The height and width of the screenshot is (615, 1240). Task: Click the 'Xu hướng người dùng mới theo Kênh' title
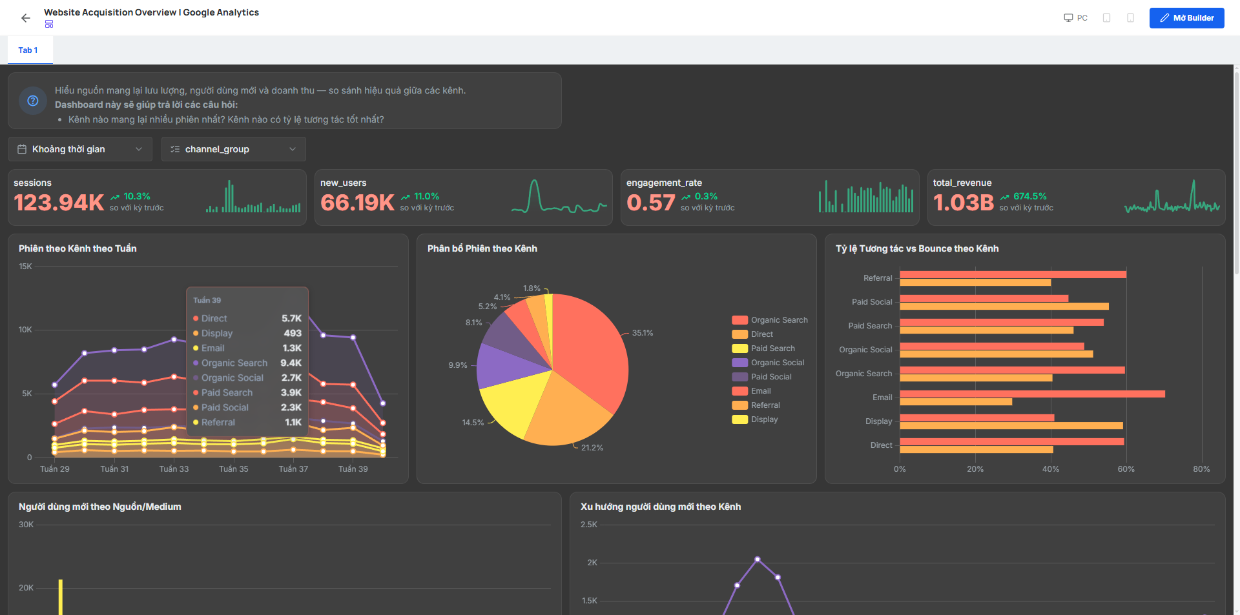pyautogui.click(x=661, y=507)
